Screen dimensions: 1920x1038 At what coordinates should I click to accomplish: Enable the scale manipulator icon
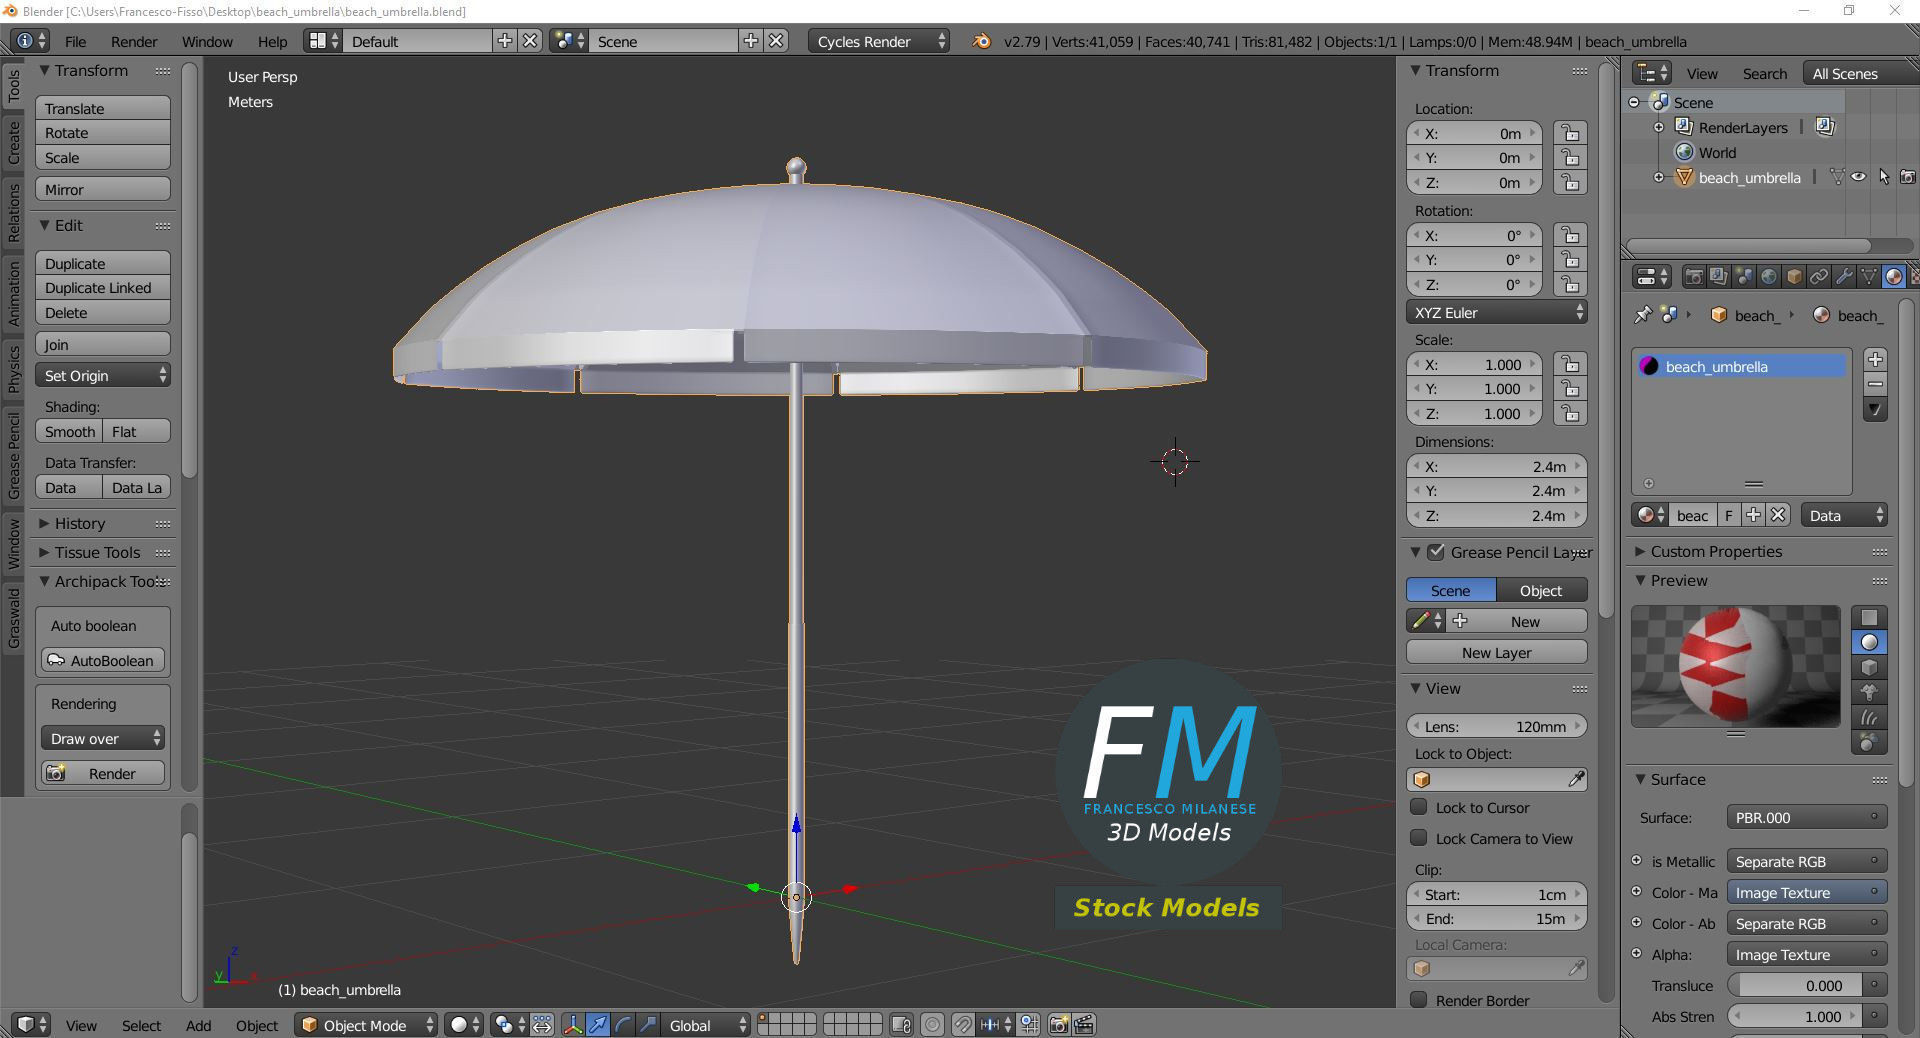click(648, 1025)
